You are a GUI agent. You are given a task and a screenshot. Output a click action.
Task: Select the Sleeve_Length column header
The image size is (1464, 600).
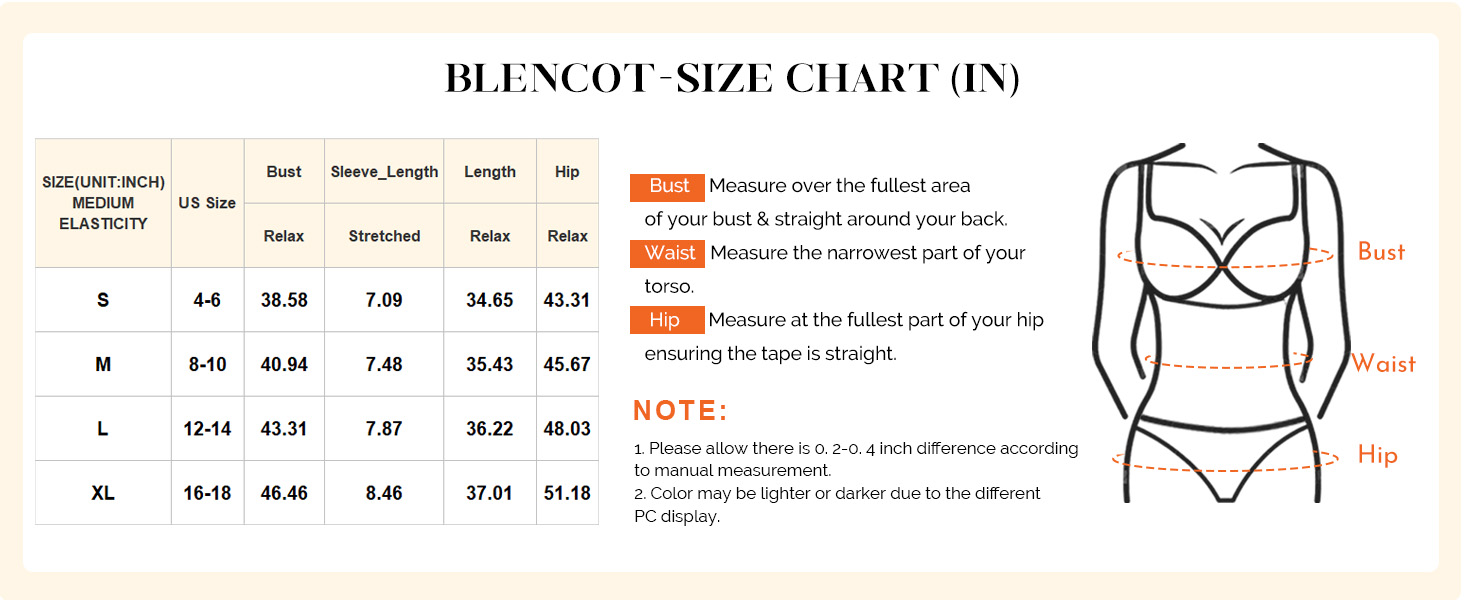(x=384, y=172)
